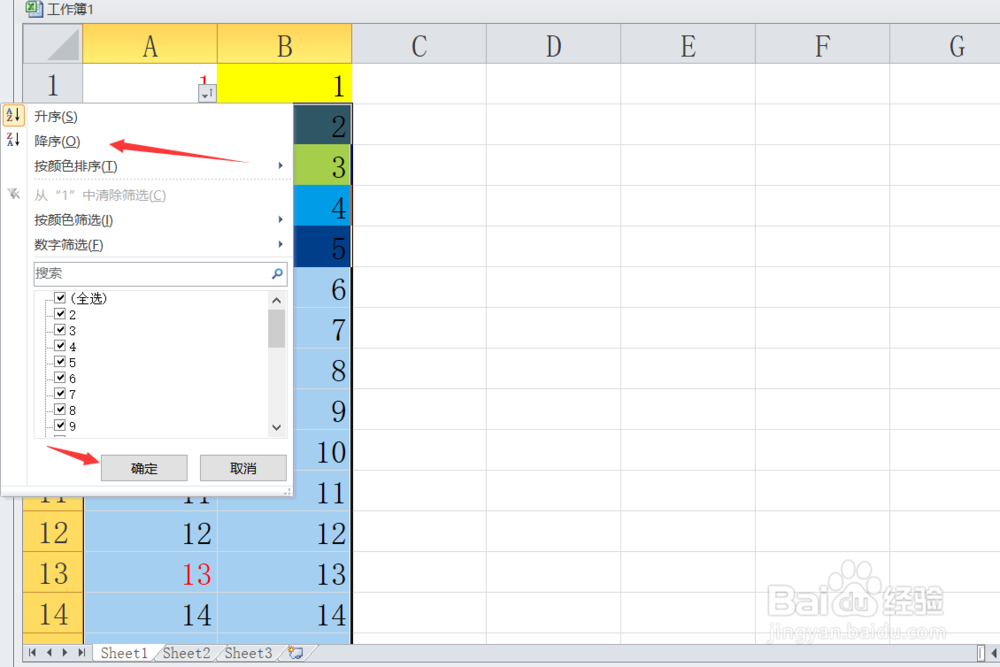This screenshot has width=1000, height=667.
Task: Select column F header
Action: click(x=823, y=44)
